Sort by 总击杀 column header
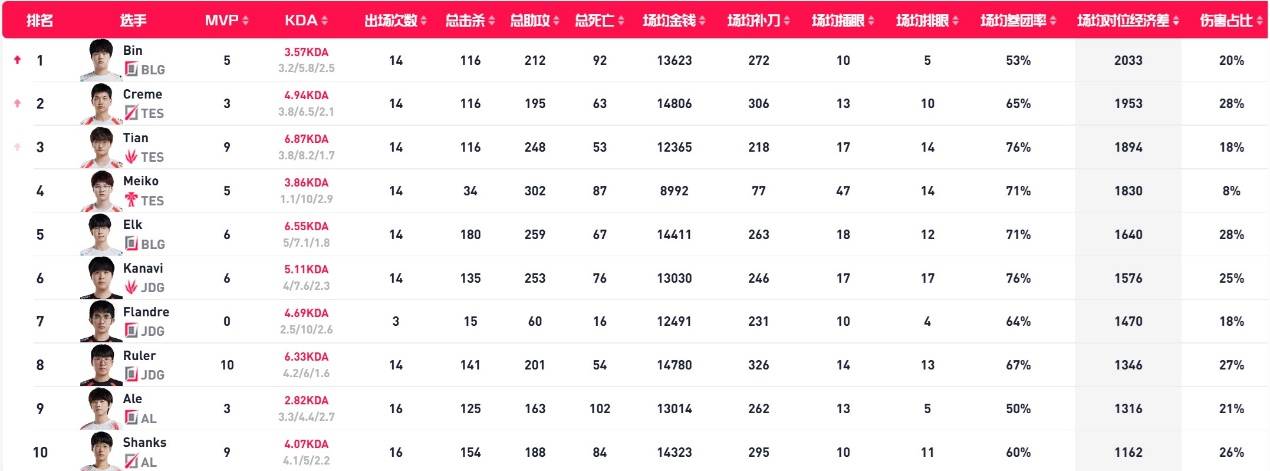1270x471 pixels. coord(466,20)
